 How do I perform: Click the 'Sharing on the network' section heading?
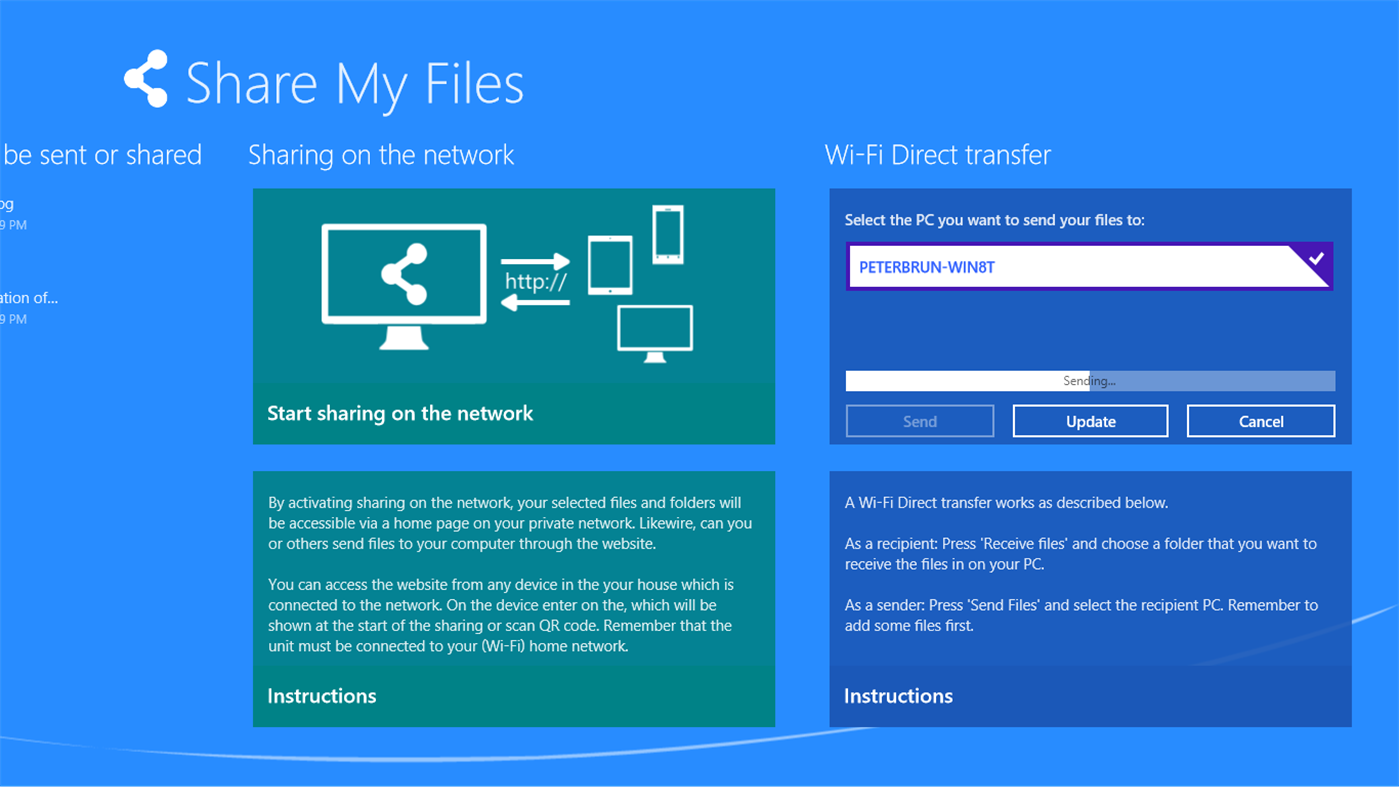click(x=381, y=154)
